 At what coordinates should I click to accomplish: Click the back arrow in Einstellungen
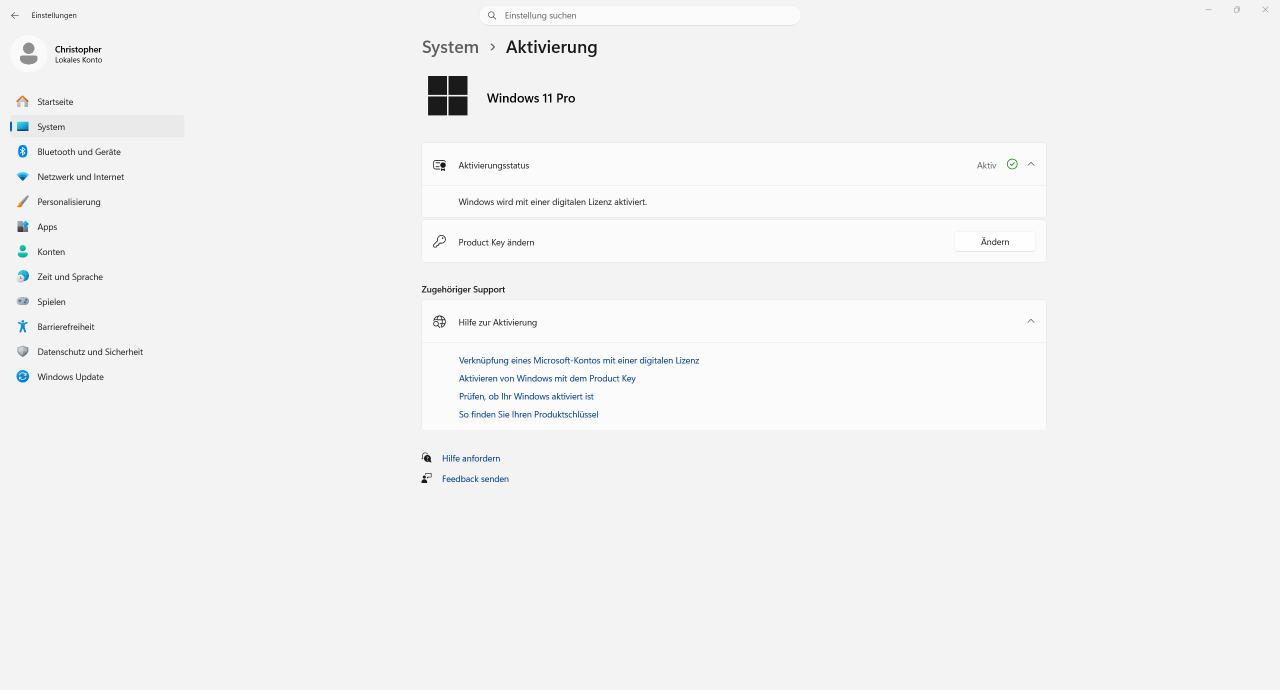15,15
